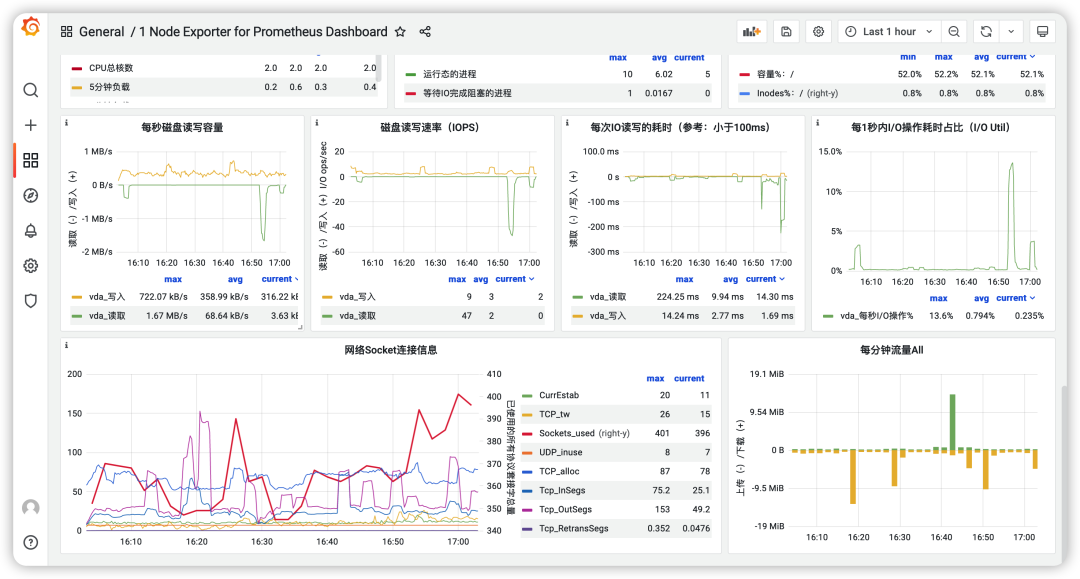The image size is (1080, 579).
Task: Open Grafana home logo
Action: click(x=30, y=28)
